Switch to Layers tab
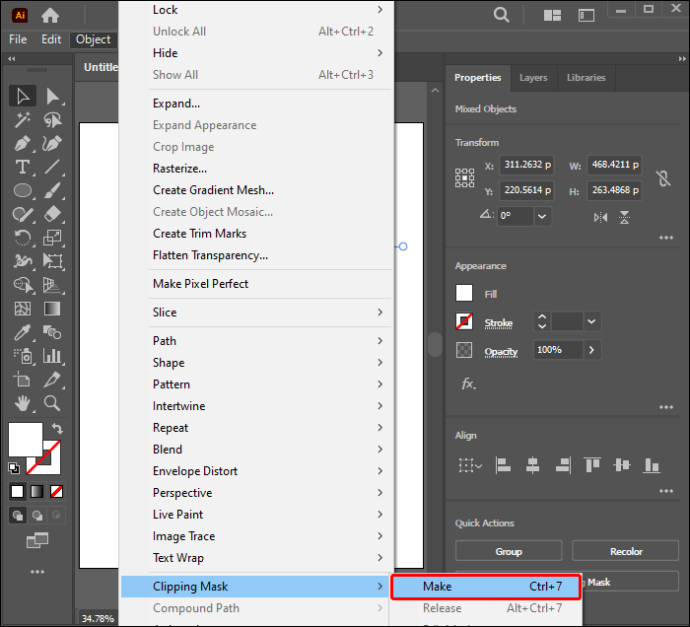This screenshot has width=690, height=627. [533, 78]
